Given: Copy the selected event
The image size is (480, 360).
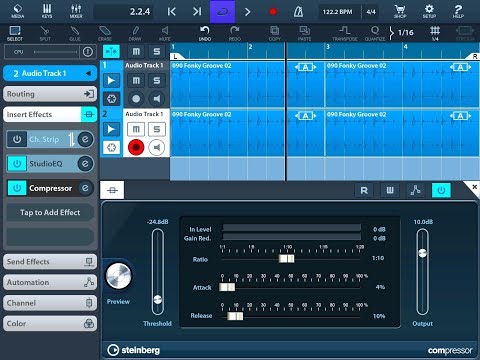Looking at the screenshot, I should click(275, 33).
